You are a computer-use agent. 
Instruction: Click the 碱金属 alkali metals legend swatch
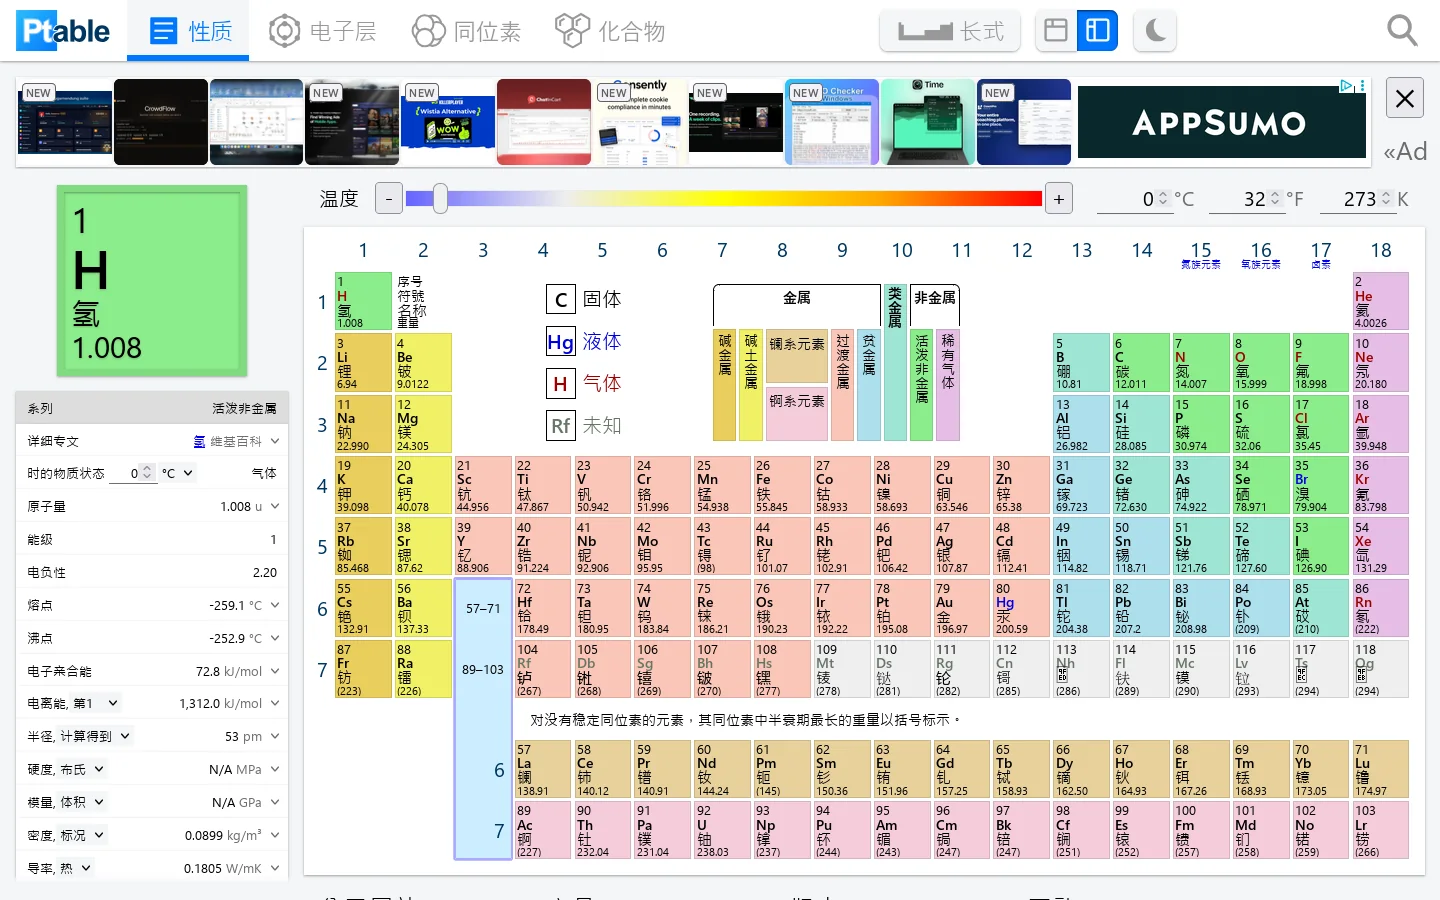(724, 384)
